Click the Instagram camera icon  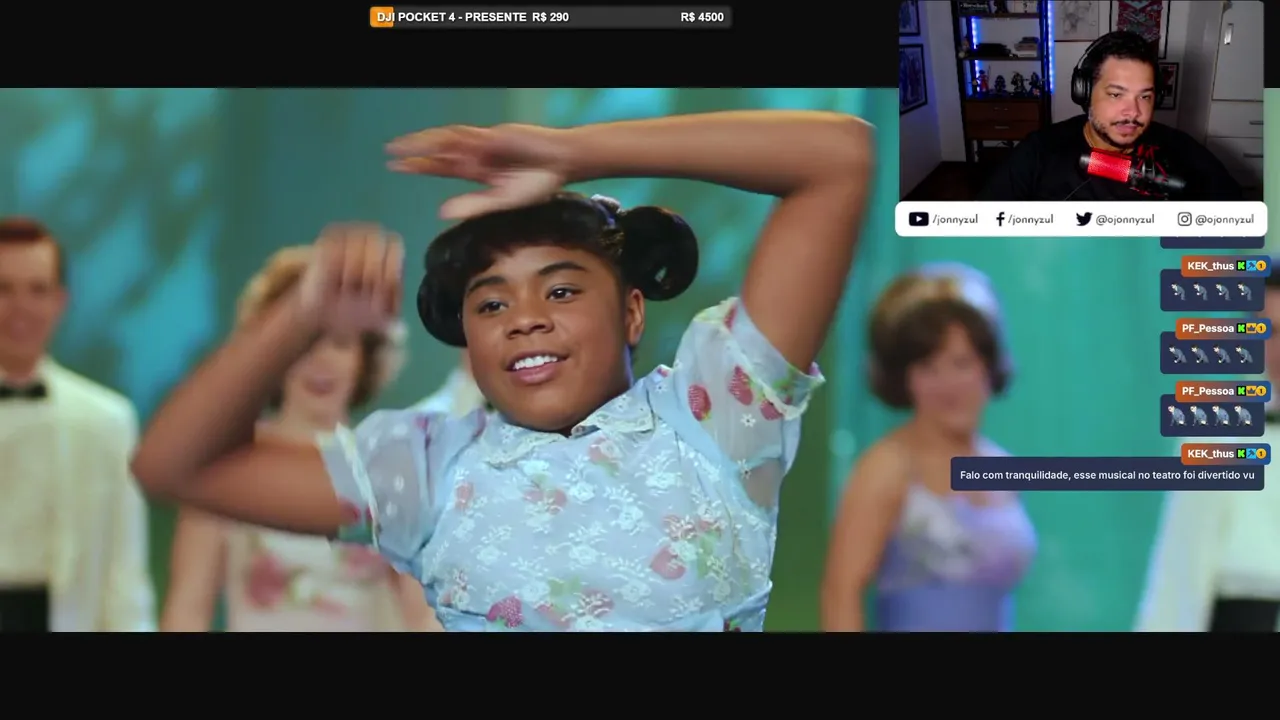(1184, 219)
